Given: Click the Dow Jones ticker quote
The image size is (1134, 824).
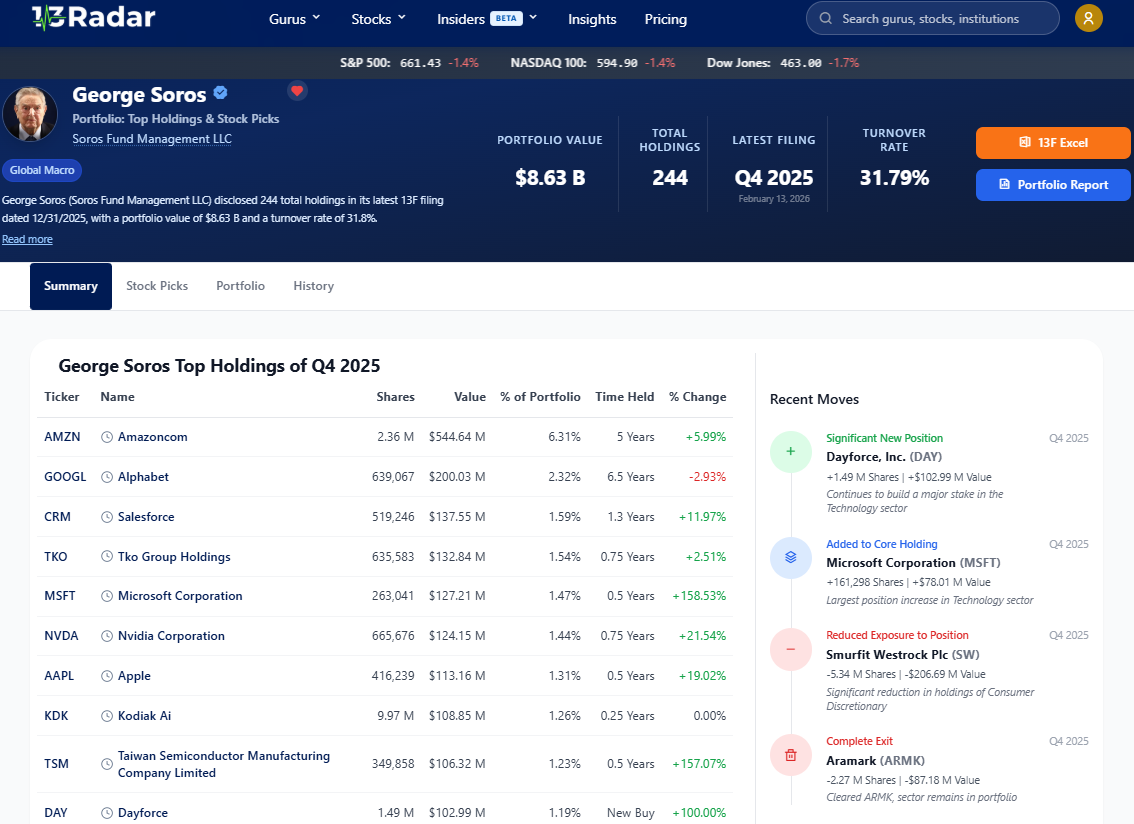Looking at the screenshot, I should click(x=783, y=63).
